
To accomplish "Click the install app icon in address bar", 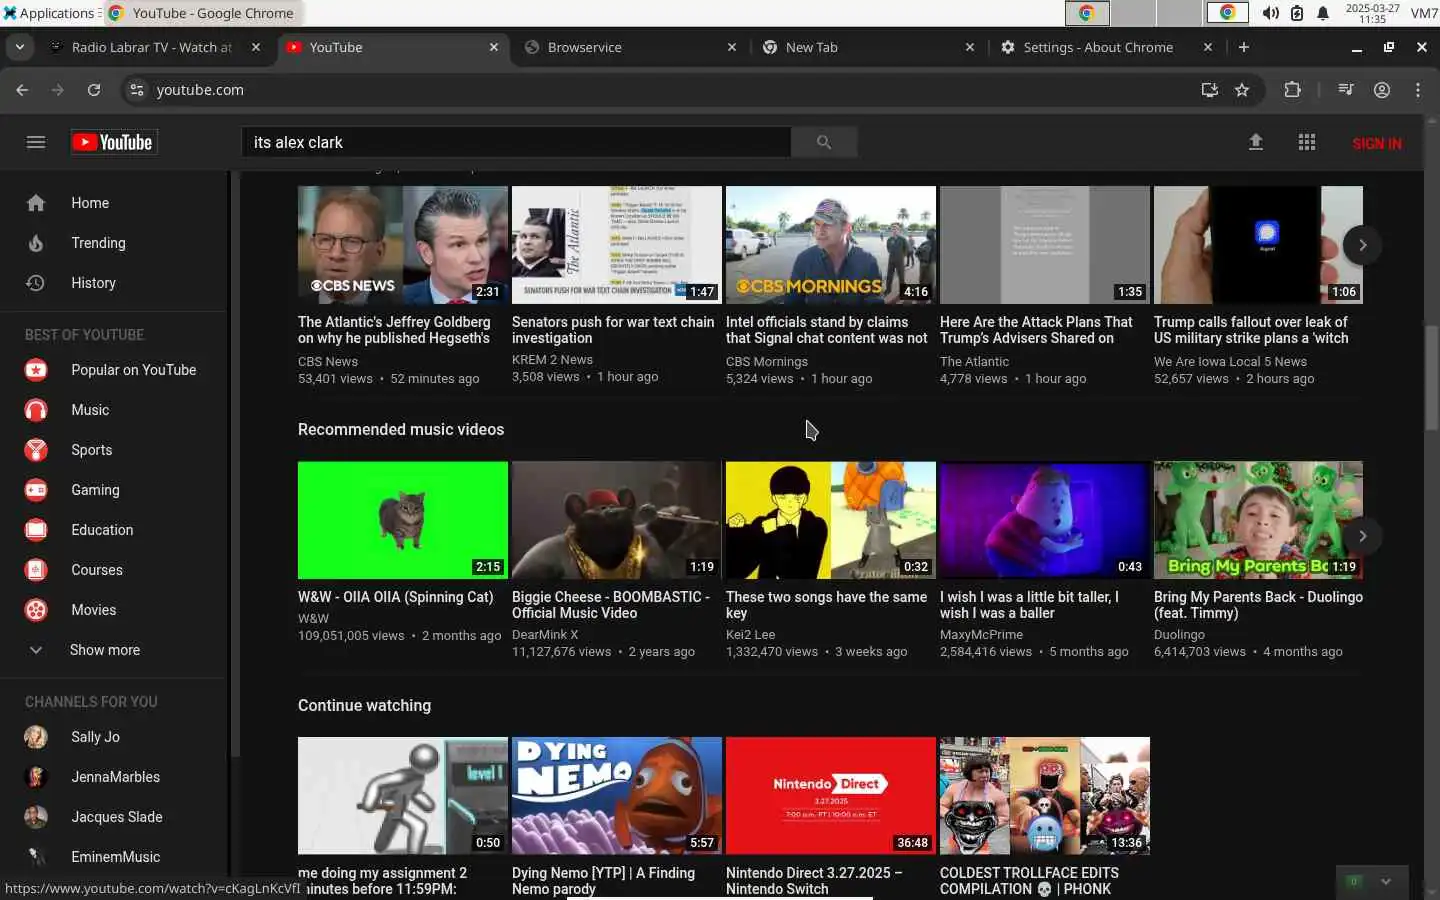I will [x=1210, y=90].
